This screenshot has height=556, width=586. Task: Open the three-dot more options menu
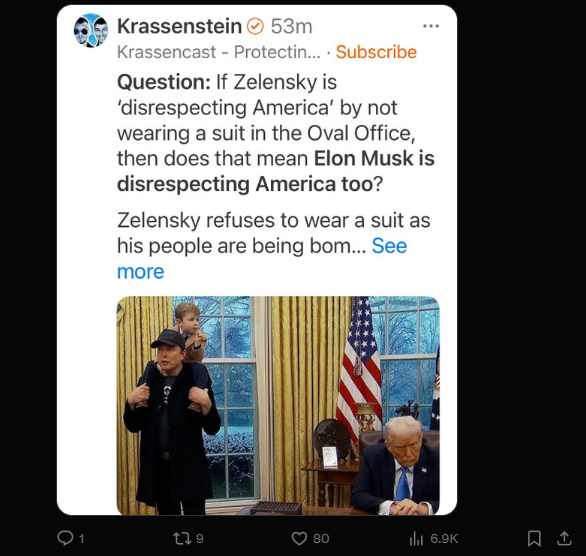431,26
